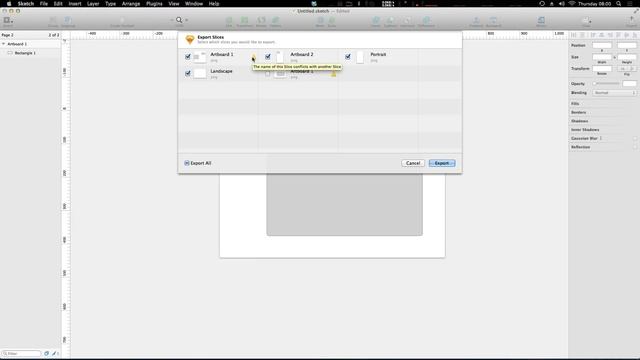Open the View toolbar menu
This screenshot has width=640, height=360.
click(x=586, y=20)
